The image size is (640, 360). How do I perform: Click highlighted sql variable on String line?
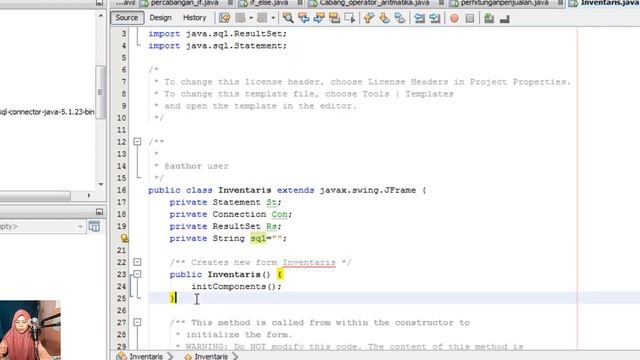coord(258,238)
